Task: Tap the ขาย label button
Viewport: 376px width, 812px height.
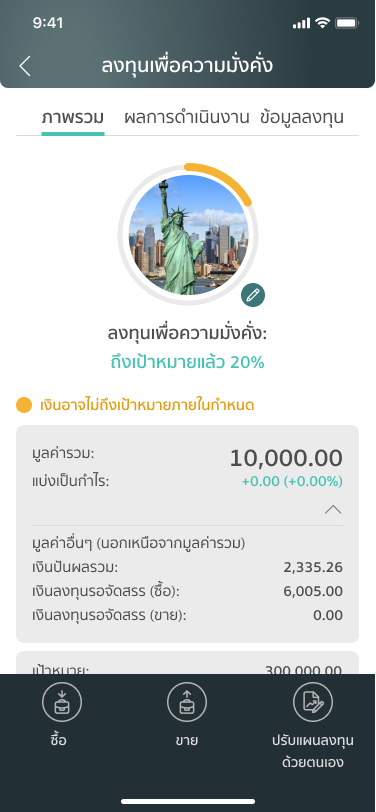Action: point(186,741)
